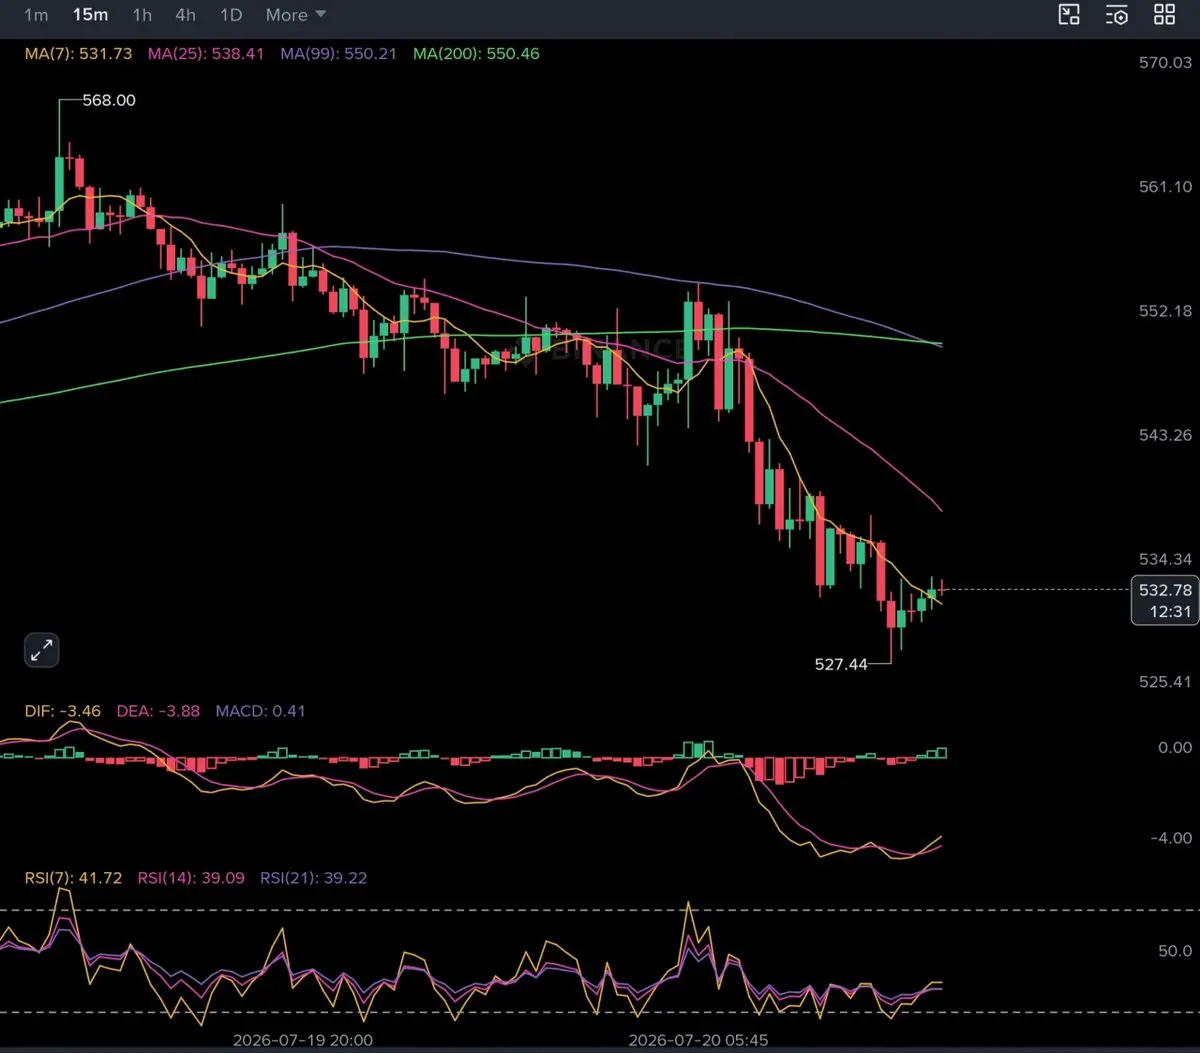Open the More timeframes dropdown

295,15
